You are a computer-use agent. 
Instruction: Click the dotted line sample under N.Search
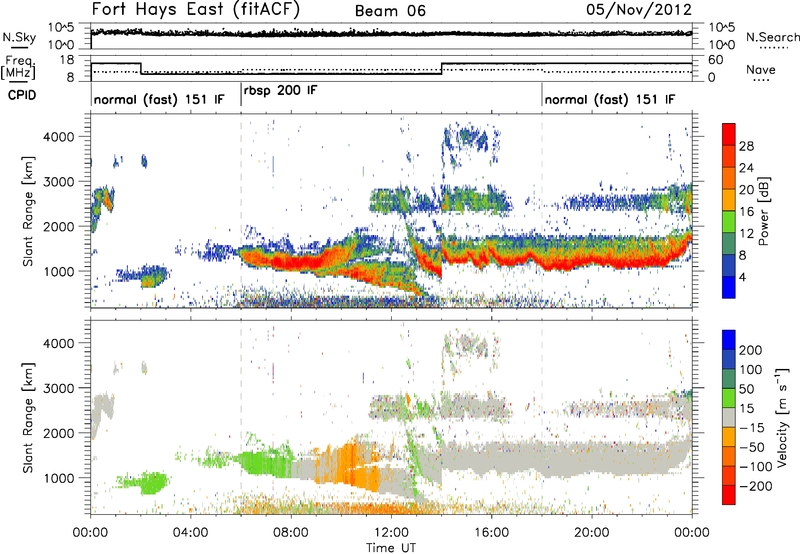(774, 47)
